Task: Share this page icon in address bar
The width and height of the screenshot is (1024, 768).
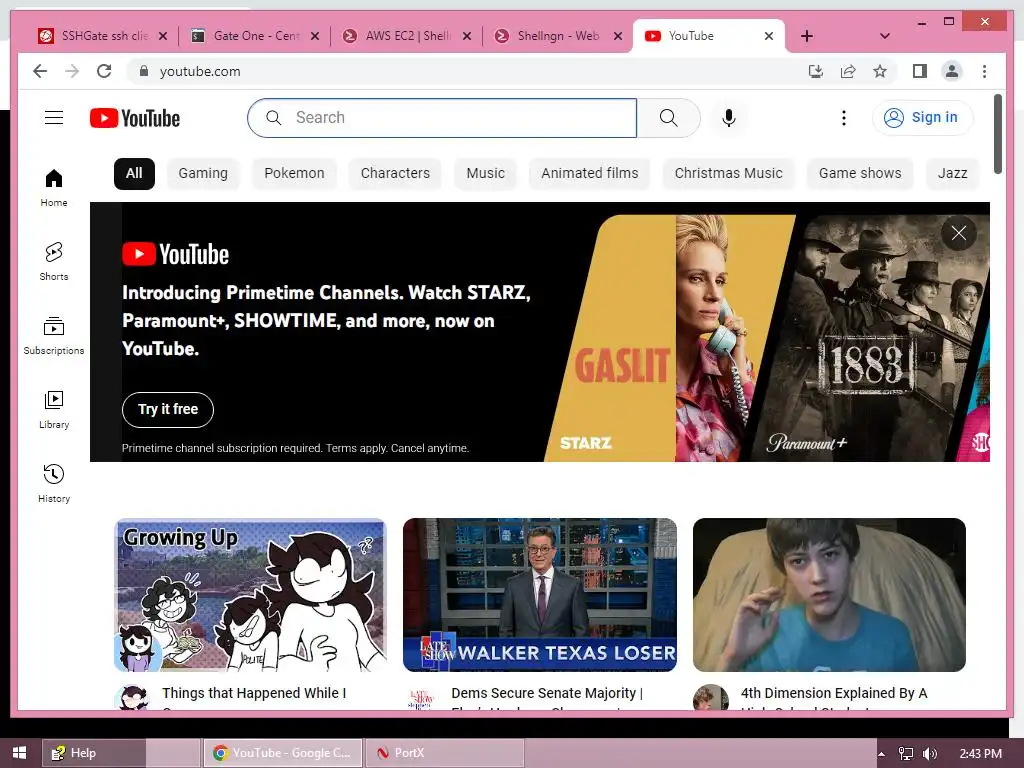Action: pos(848,71)
